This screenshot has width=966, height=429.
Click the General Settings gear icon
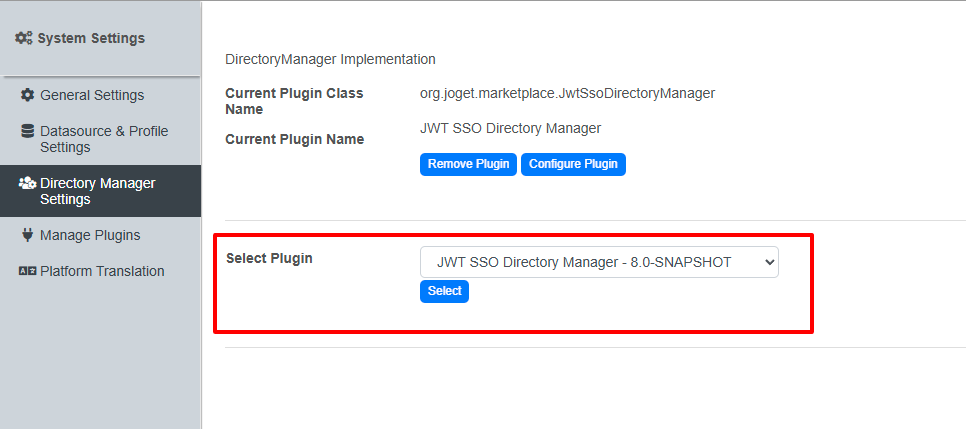(28, 95)
